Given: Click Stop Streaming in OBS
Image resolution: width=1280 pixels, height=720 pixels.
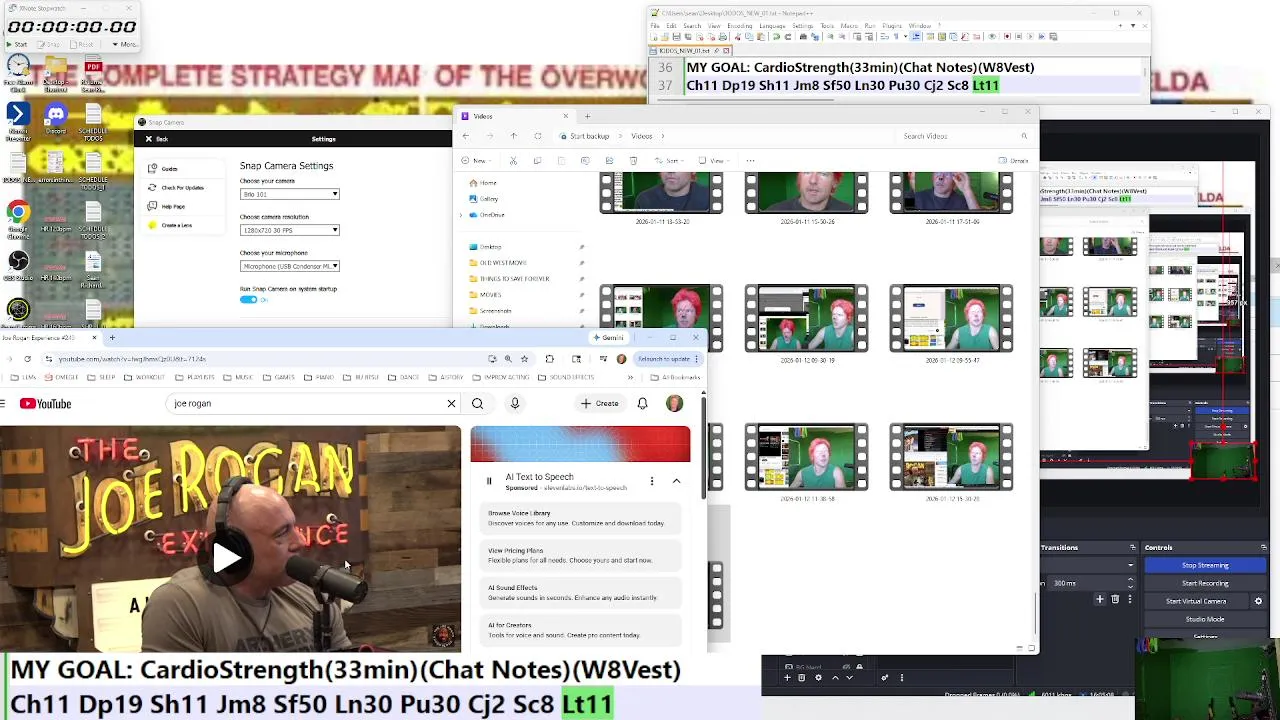Looking at the screenshot, I should 1205,566.
